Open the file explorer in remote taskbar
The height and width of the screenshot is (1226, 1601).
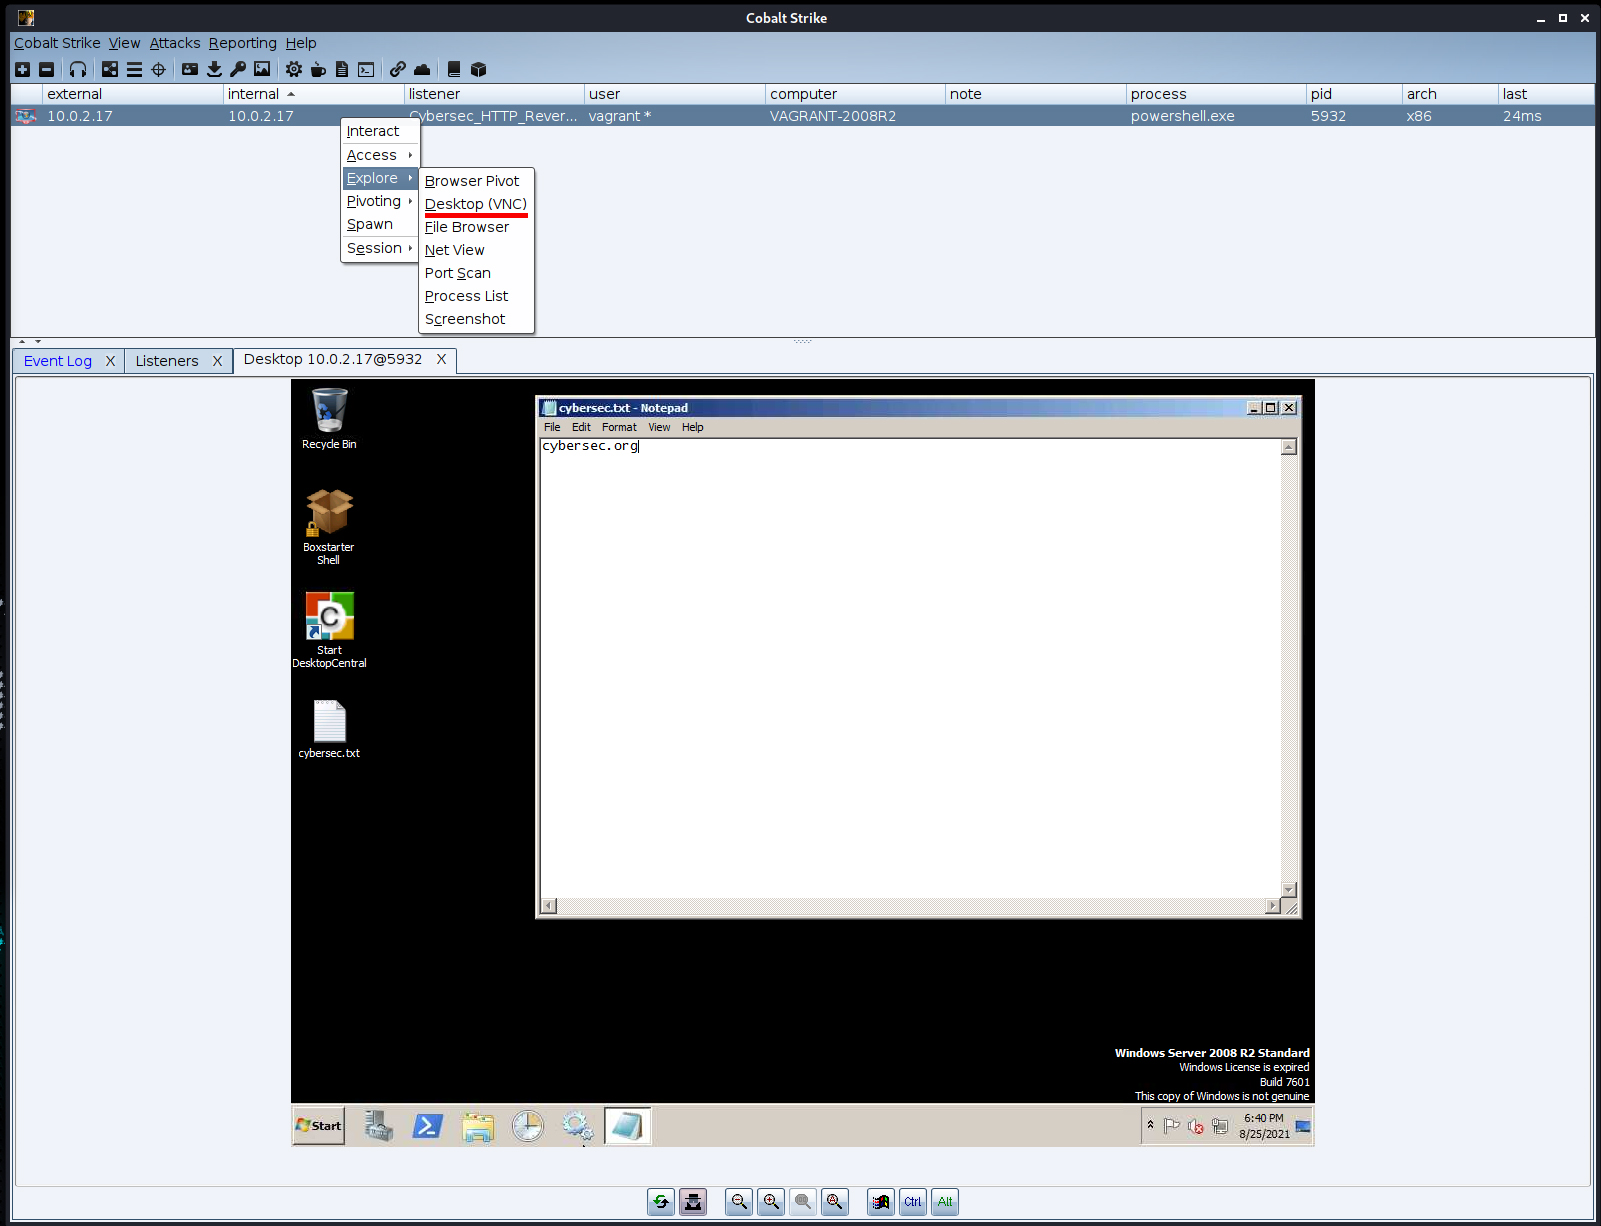click(478, 1126)
